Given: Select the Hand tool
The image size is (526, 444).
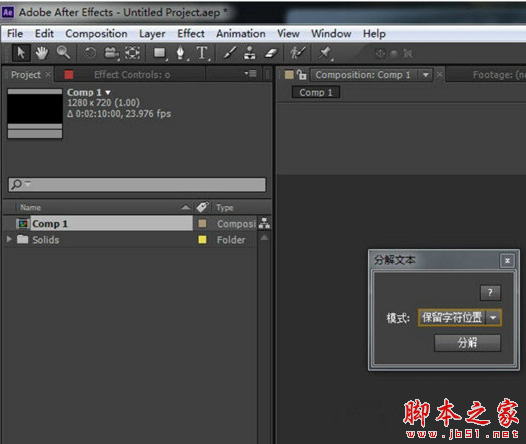Looking at the screenshot, I should (x=42, y=53).
